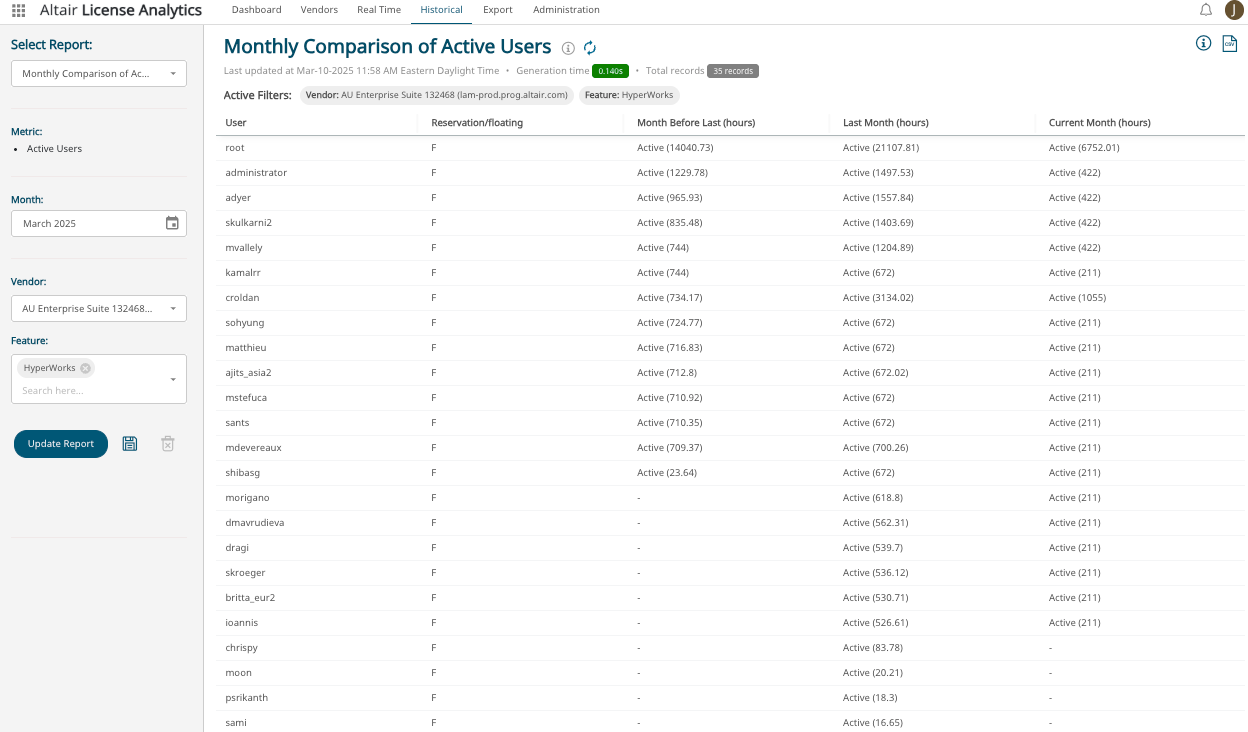Click info icon beside the report title
Screen dimensions: 1248x732
(x=568, y=48)
